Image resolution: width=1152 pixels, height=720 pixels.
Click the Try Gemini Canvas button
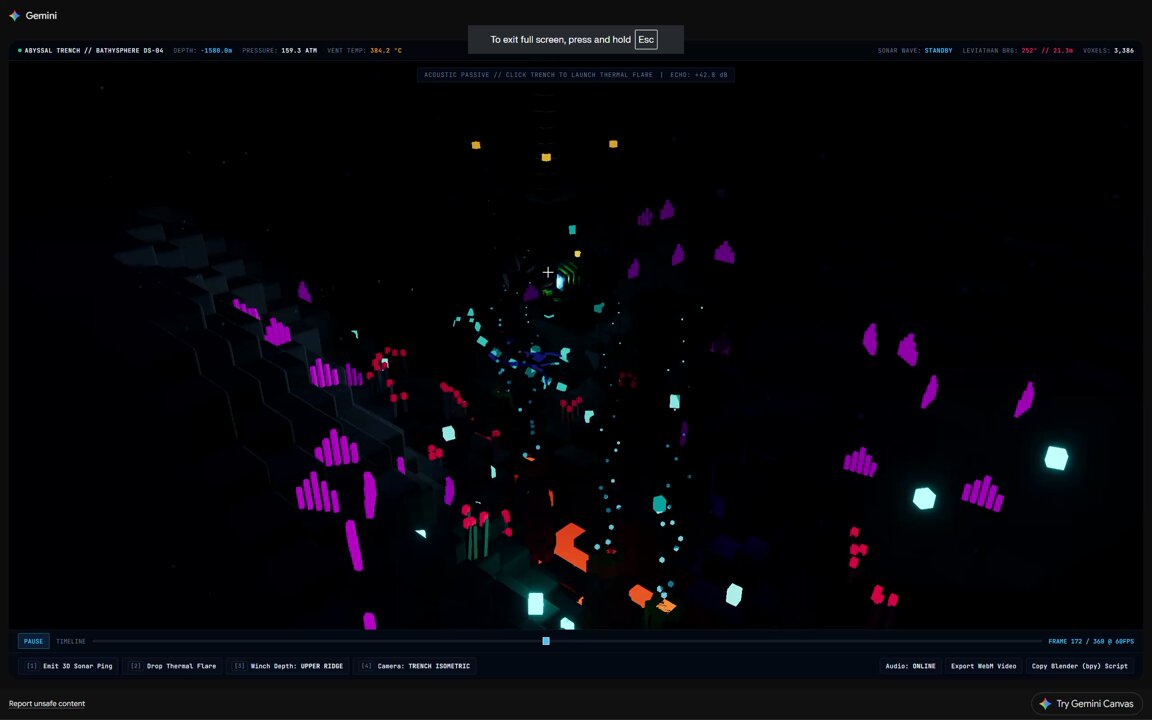[1087, 704]
